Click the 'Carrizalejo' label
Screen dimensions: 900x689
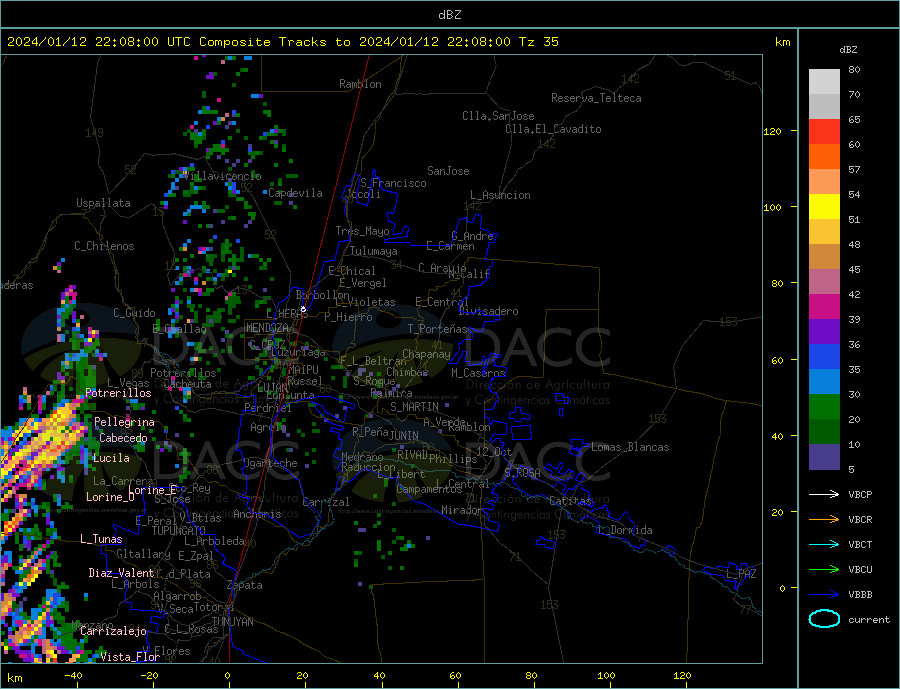(114, 632)
